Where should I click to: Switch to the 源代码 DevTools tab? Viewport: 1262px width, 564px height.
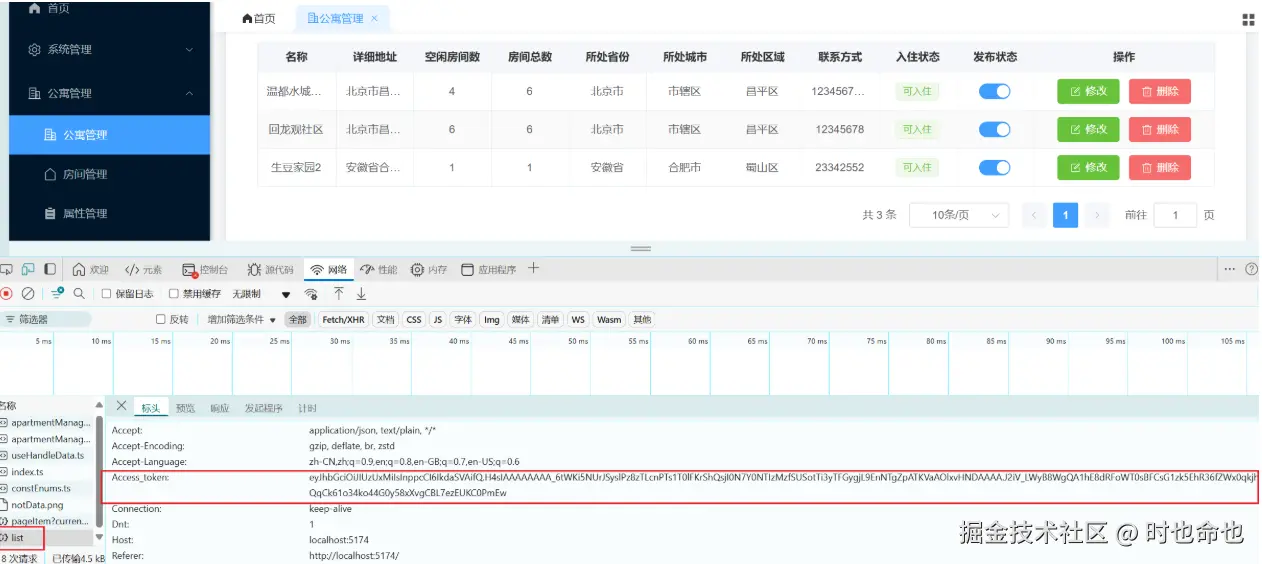[x=271, y=269]
